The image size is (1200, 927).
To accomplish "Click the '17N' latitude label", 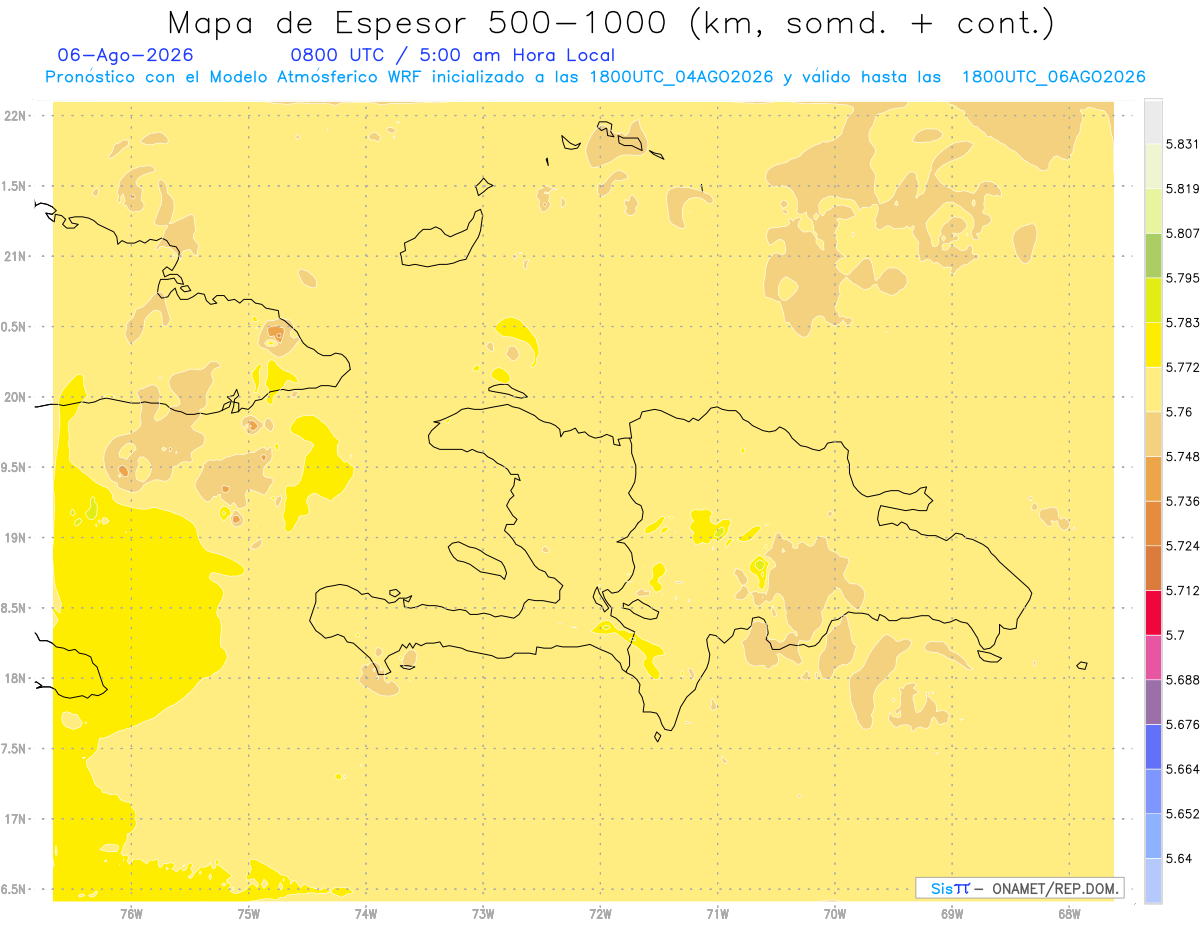I will pos(15,819).
